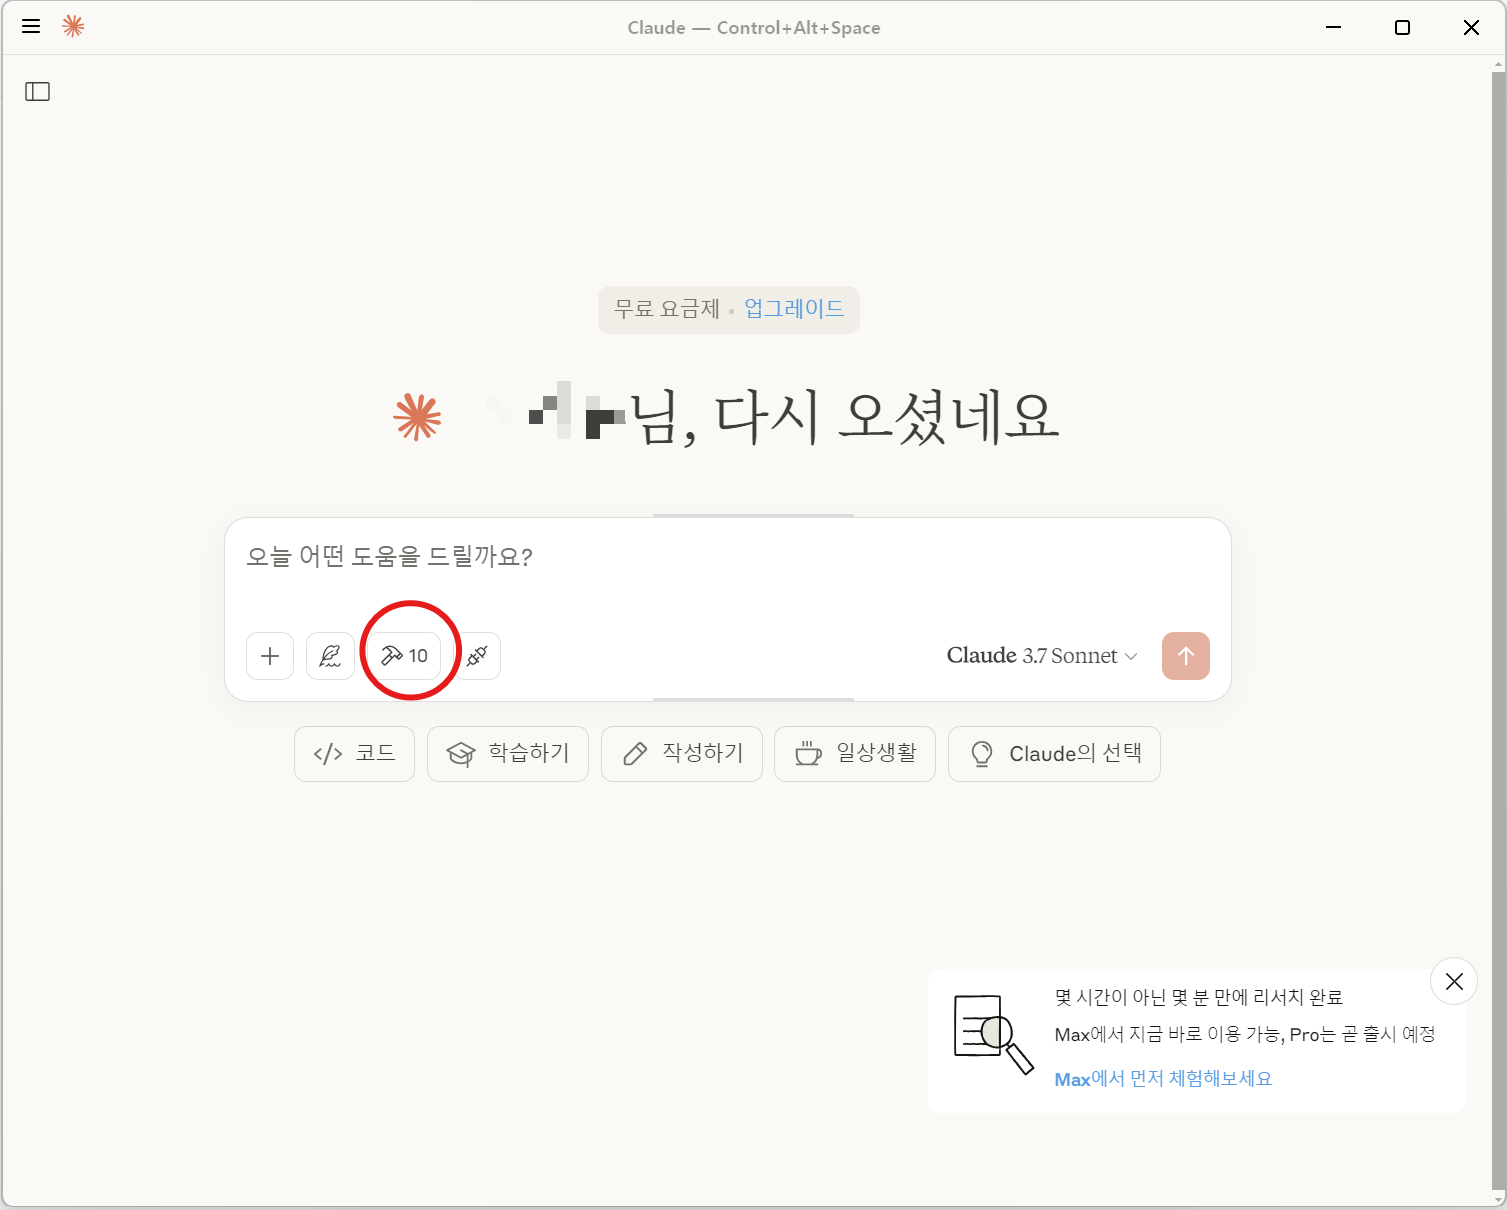Select the 작성하기 suggestion chip
The image size is (1507, 1210).
682,754
